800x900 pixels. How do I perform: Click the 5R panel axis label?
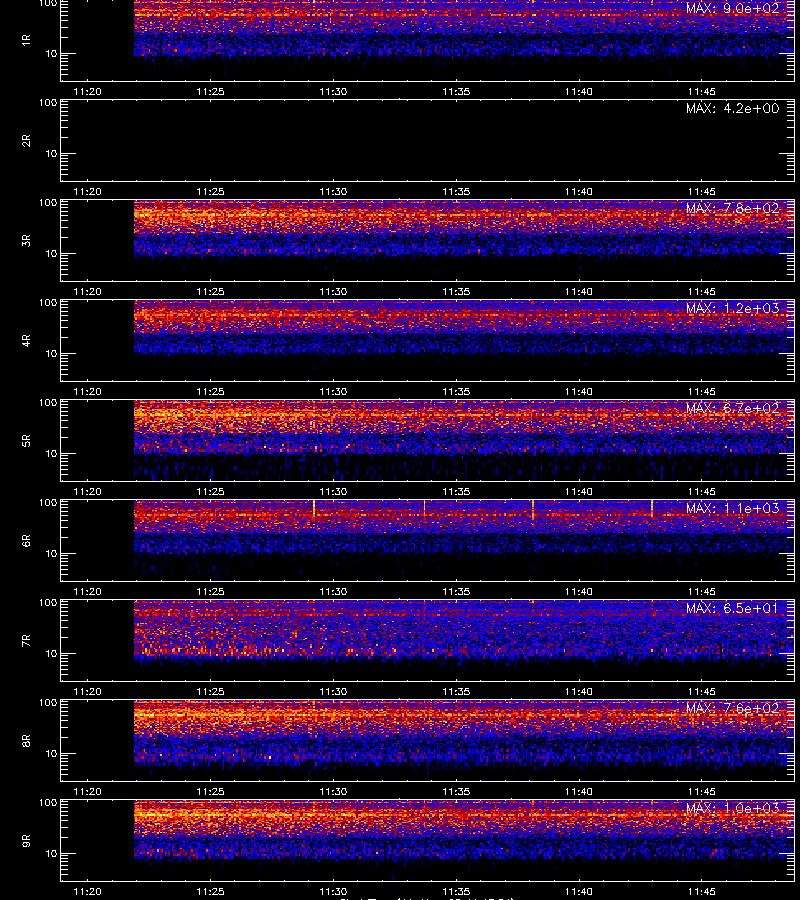pyautogui.click(x=26, y=441)
